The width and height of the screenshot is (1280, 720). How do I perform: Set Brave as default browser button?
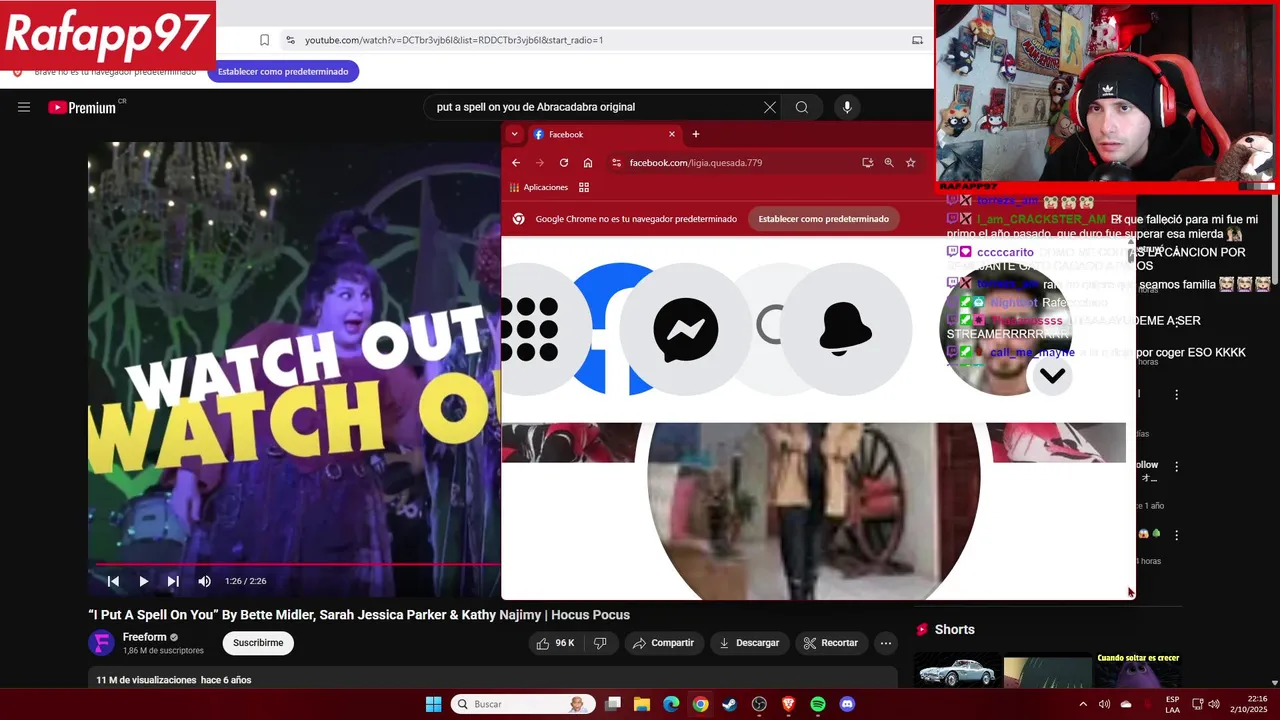click(x=283, y=71)
